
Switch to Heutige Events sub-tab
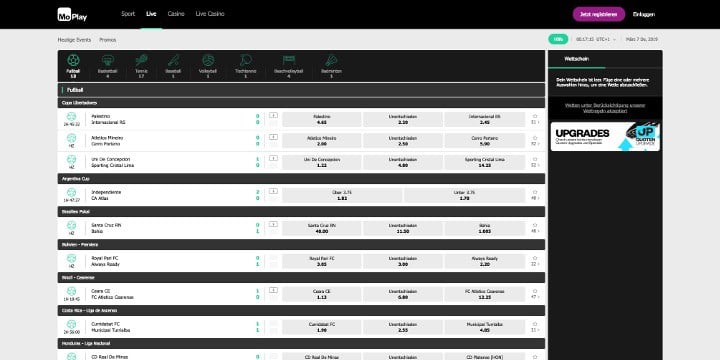pyautogui.click(x=74, y=40)
